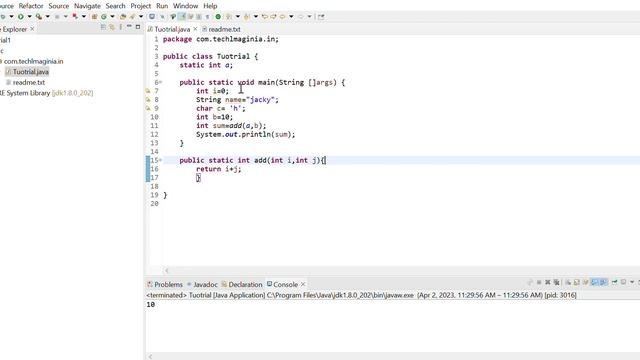Open the Run menu
The width and height of the screenshot is (640, 360).
click(162, 6)
